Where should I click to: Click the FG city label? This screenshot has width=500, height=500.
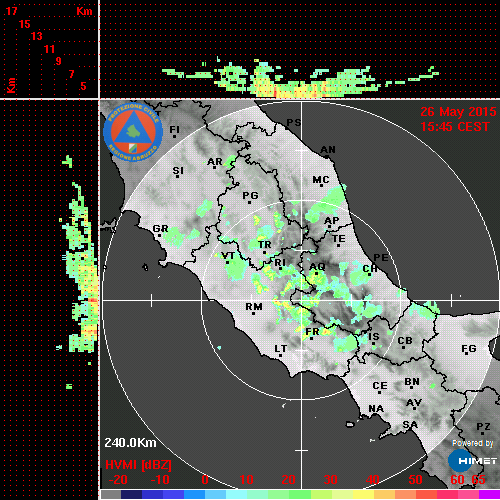coord(469,349)
